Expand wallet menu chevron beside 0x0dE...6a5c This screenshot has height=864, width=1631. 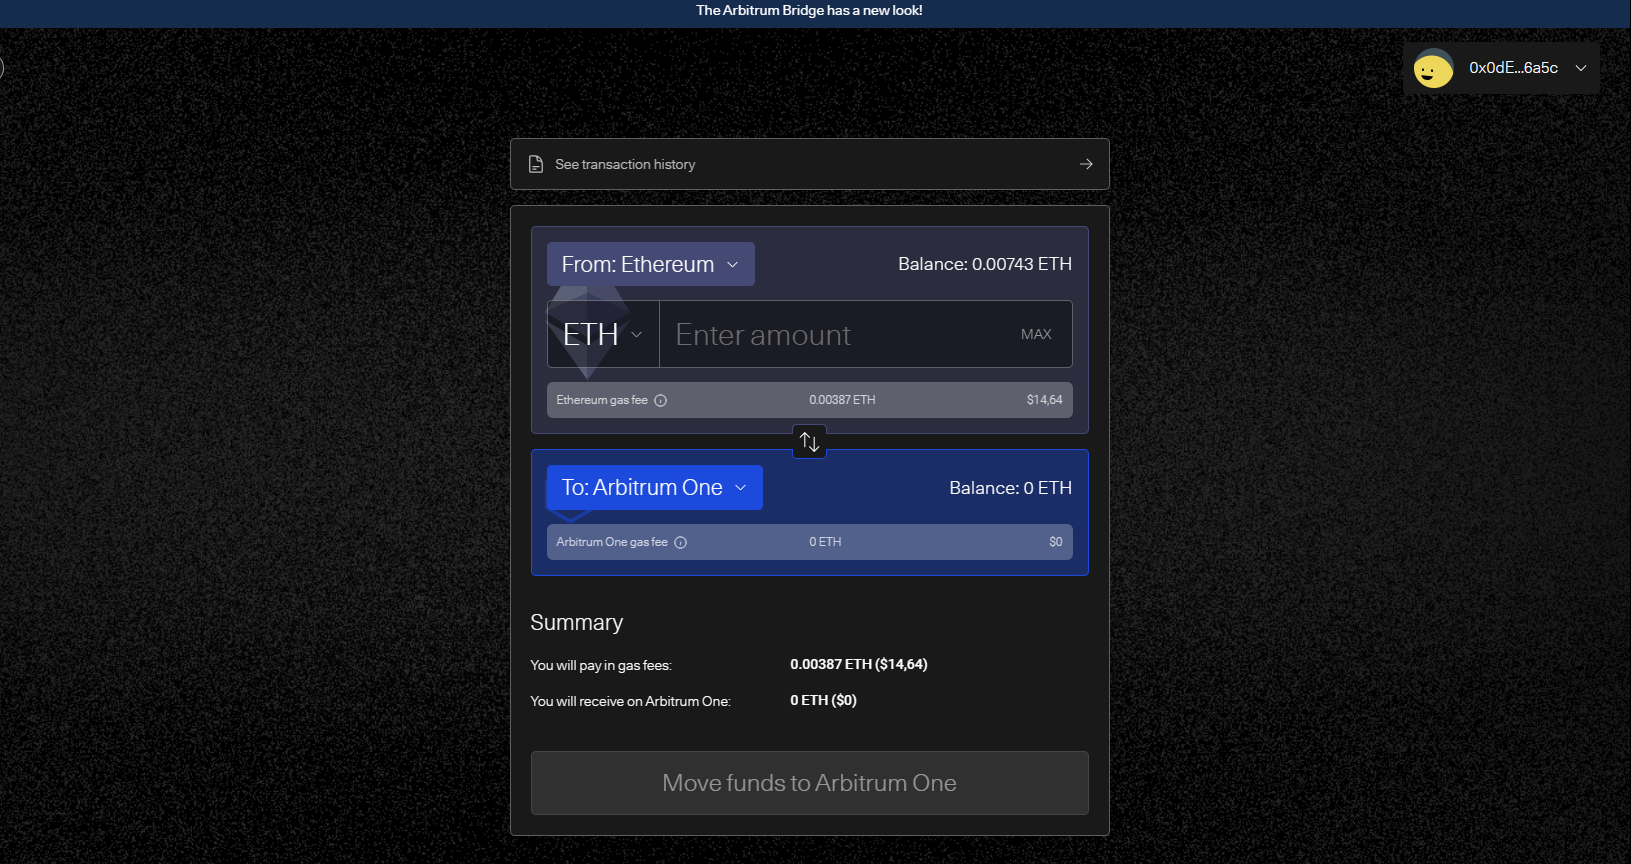(x=1581, y=68)
